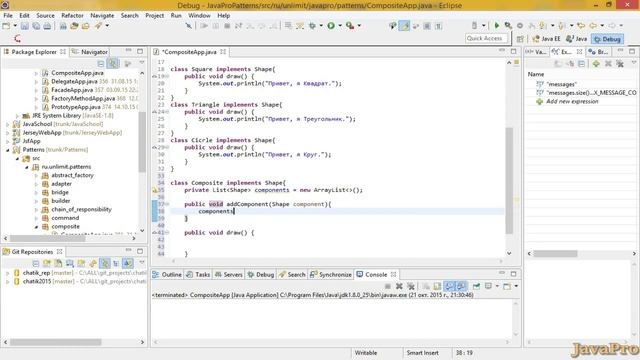
Task: Toggle Block Selection mode button
Action: pos(427,26)
